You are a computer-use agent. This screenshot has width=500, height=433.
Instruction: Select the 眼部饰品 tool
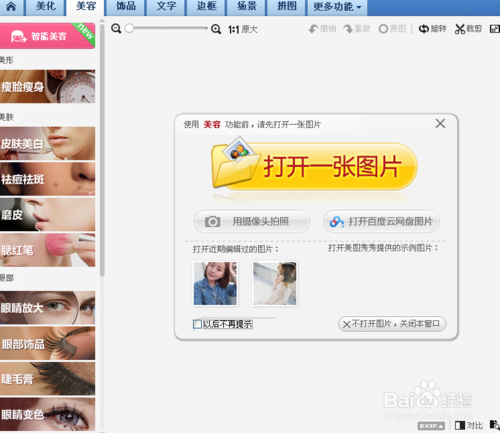47,343
